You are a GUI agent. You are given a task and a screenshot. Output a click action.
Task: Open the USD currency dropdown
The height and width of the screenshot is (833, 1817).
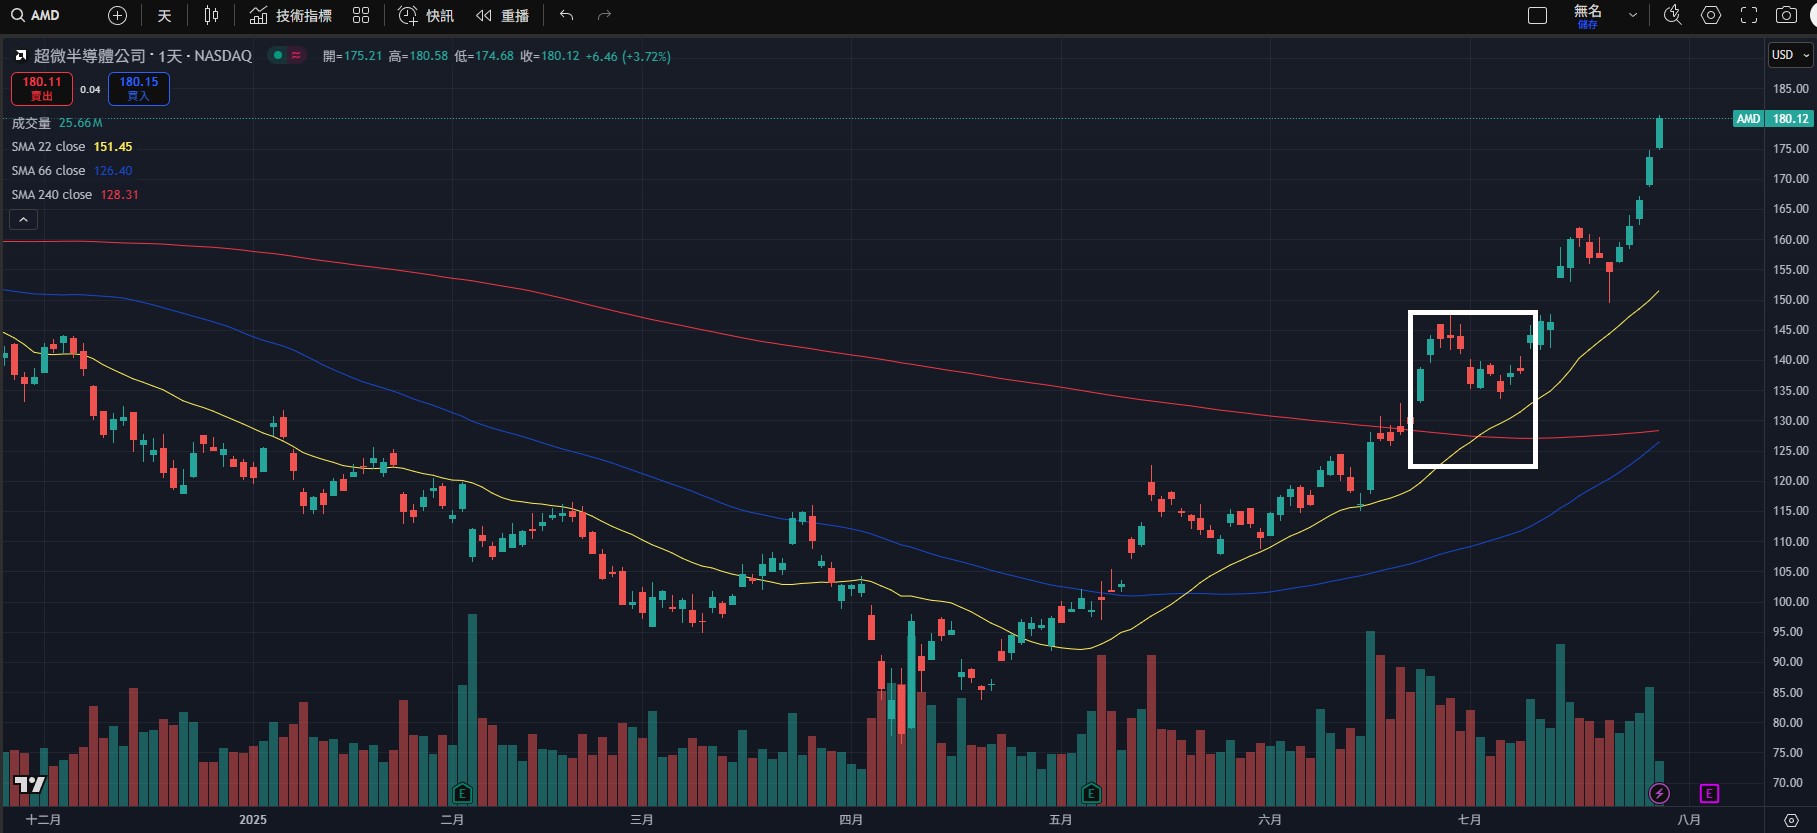click(x=1790, y=55)
